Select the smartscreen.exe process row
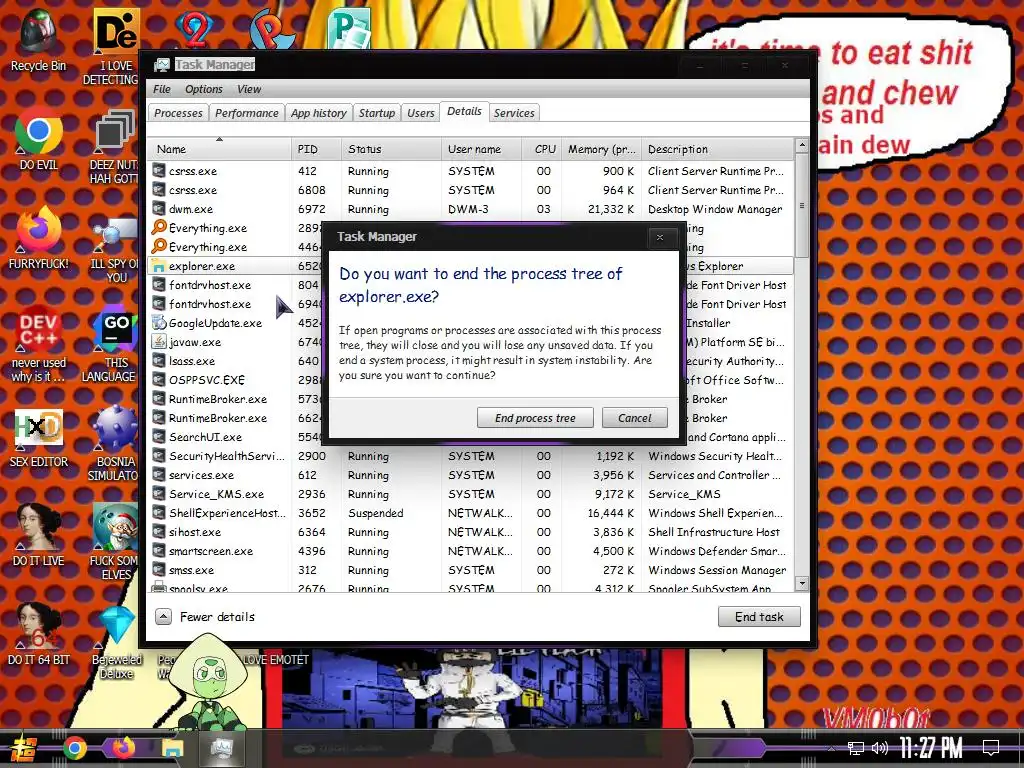 click(x=470, y=551)
